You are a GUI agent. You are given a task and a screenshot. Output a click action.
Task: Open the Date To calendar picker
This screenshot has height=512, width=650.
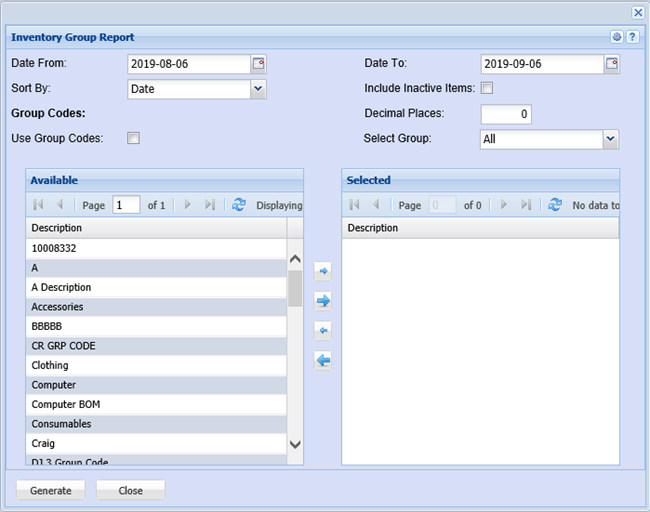[611, 64]
